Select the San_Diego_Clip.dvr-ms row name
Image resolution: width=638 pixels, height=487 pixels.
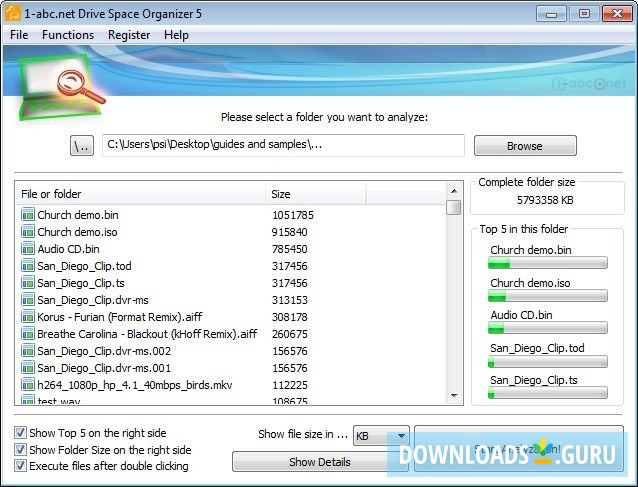pyautogui.click(x=93, y=300)
